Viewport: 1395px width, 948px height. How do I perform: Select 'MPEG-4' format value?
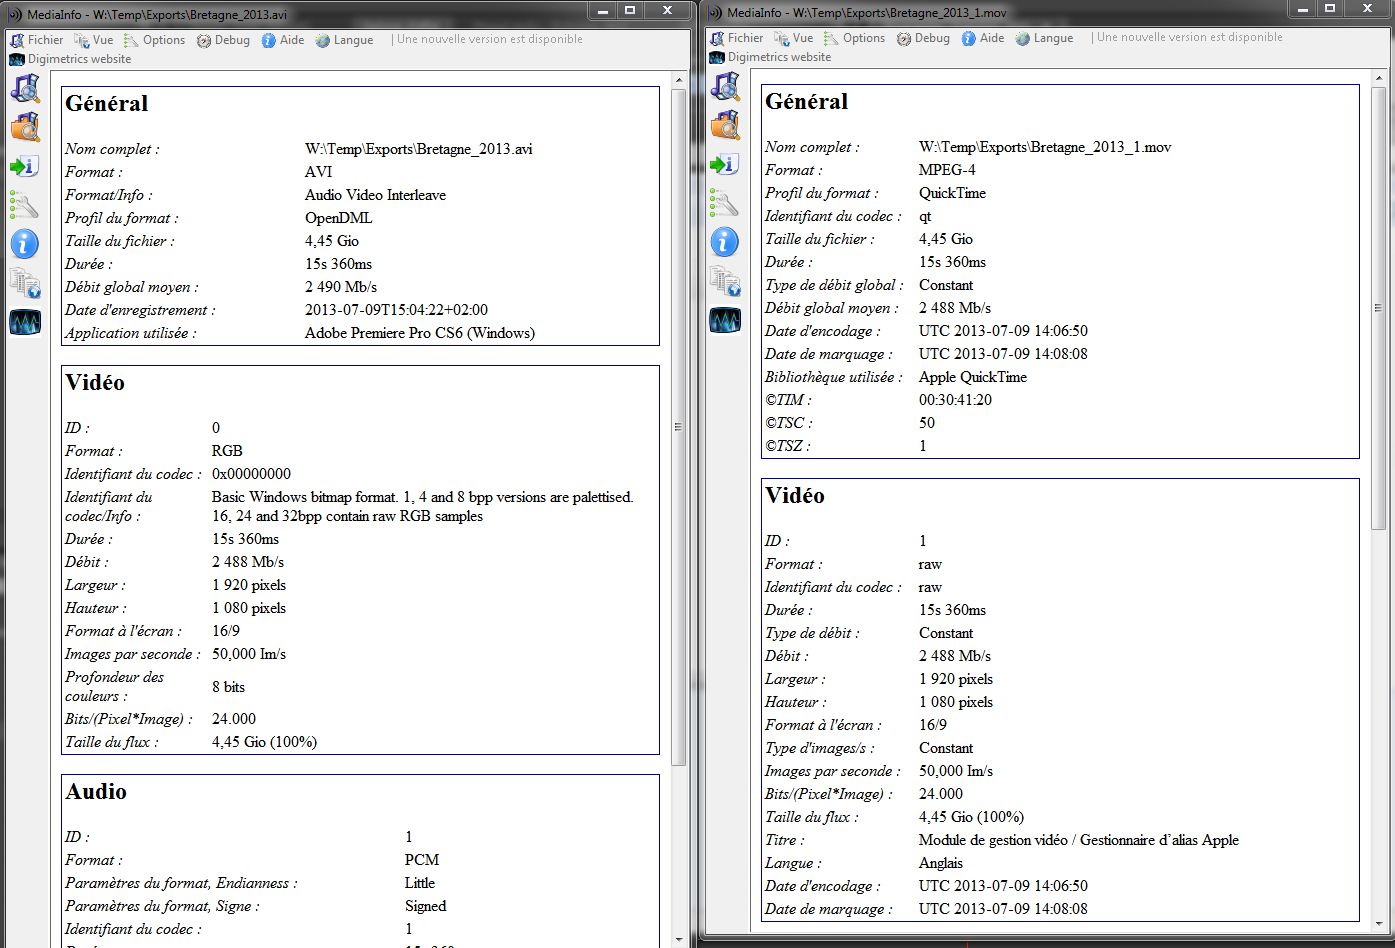tap(947, 170)
